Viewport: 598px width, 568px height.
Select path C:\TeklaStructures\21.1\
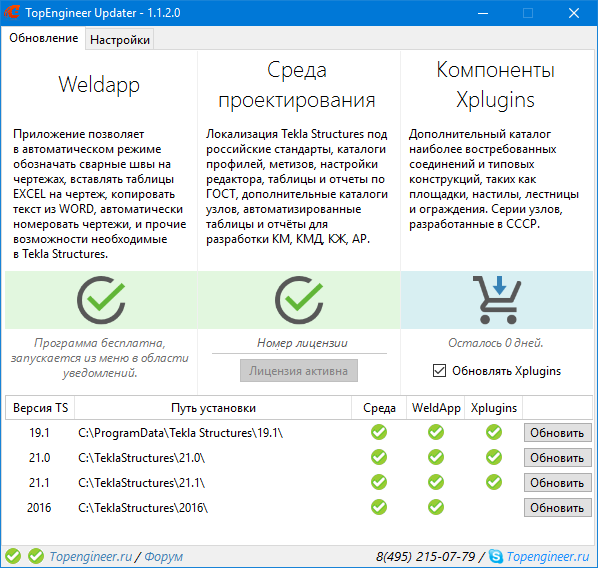click(141, 483)
